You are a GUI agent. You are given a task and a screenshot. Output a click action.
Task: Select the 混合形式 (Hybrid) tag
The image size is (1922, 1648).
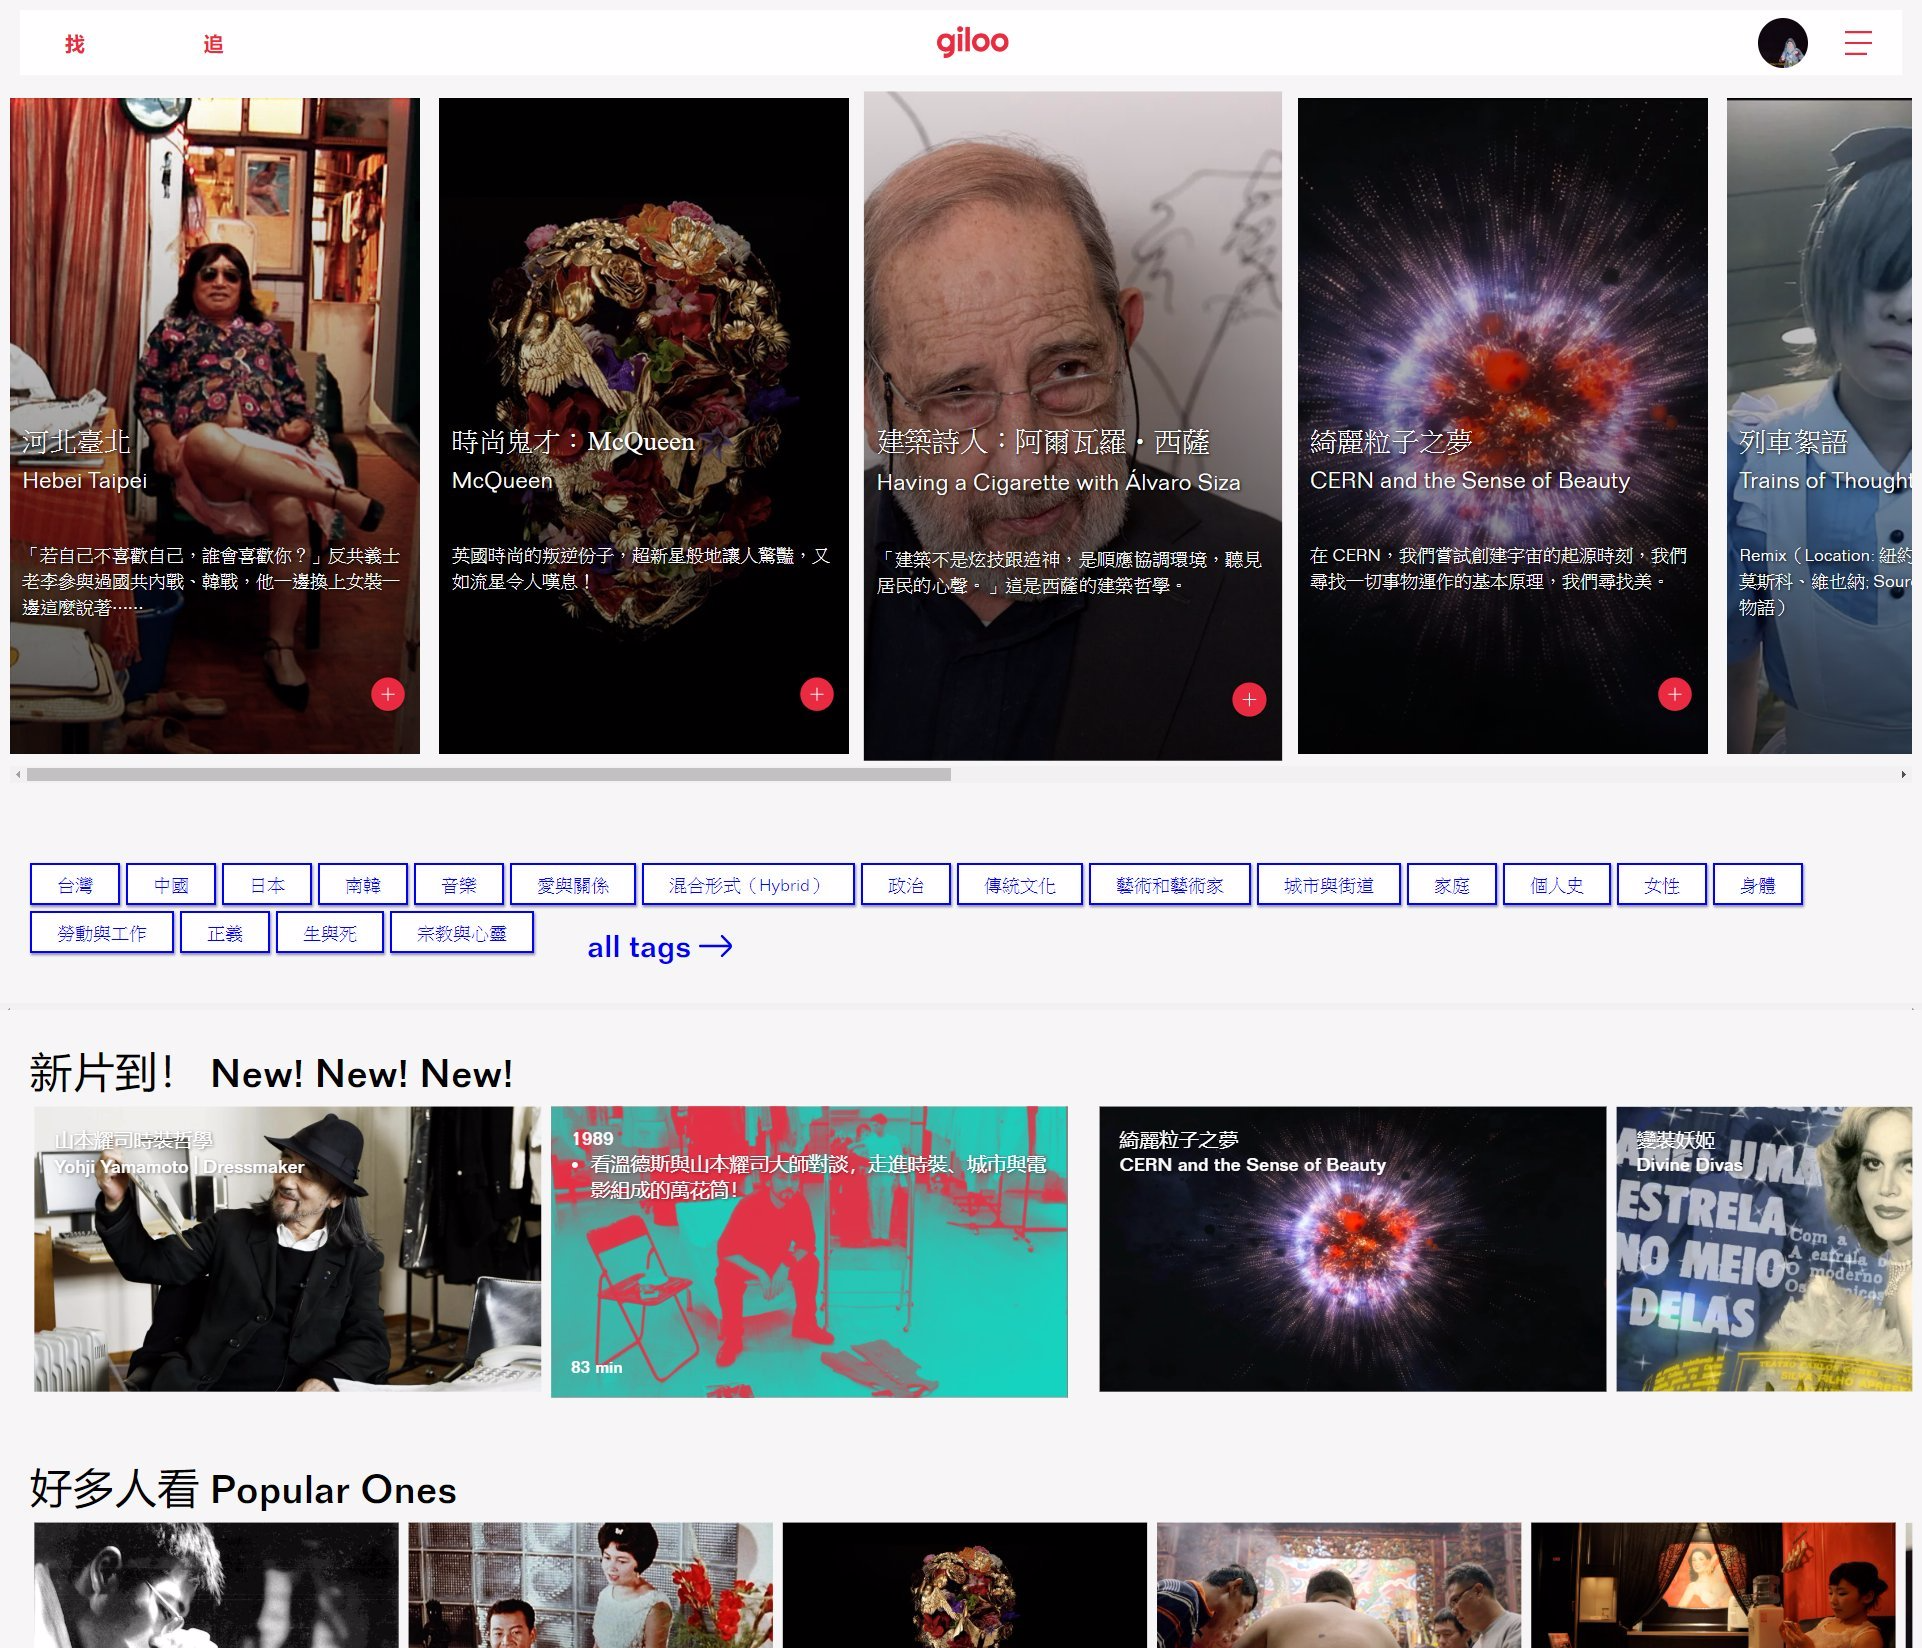tap(747, 885)
